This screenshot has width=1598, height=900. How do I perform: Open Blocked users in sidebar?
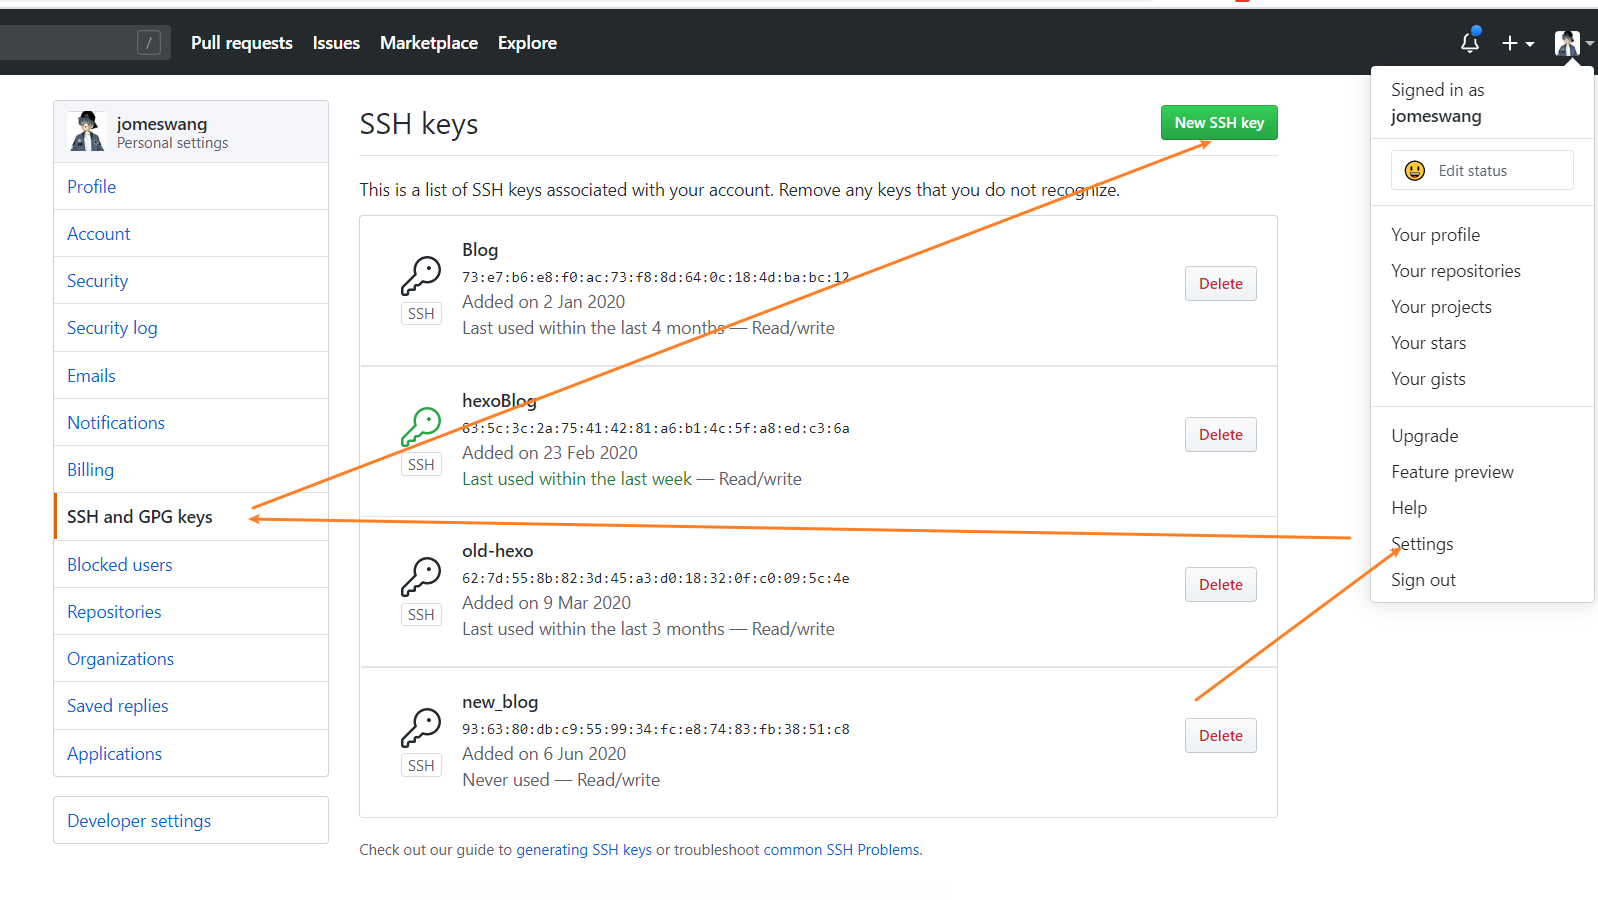pyautogui.click(x=191, y=565)
